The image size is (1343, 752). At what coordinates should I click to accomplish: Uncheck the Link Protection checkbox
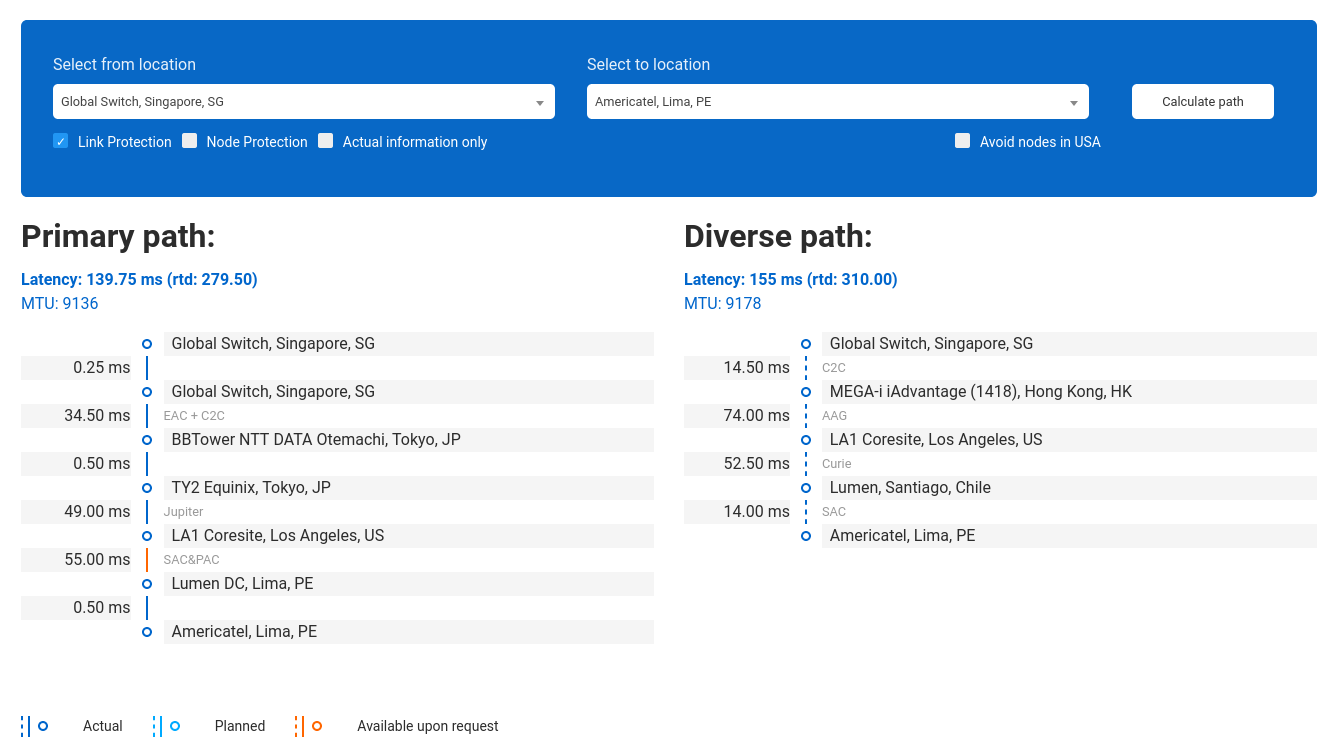point(61,141)
